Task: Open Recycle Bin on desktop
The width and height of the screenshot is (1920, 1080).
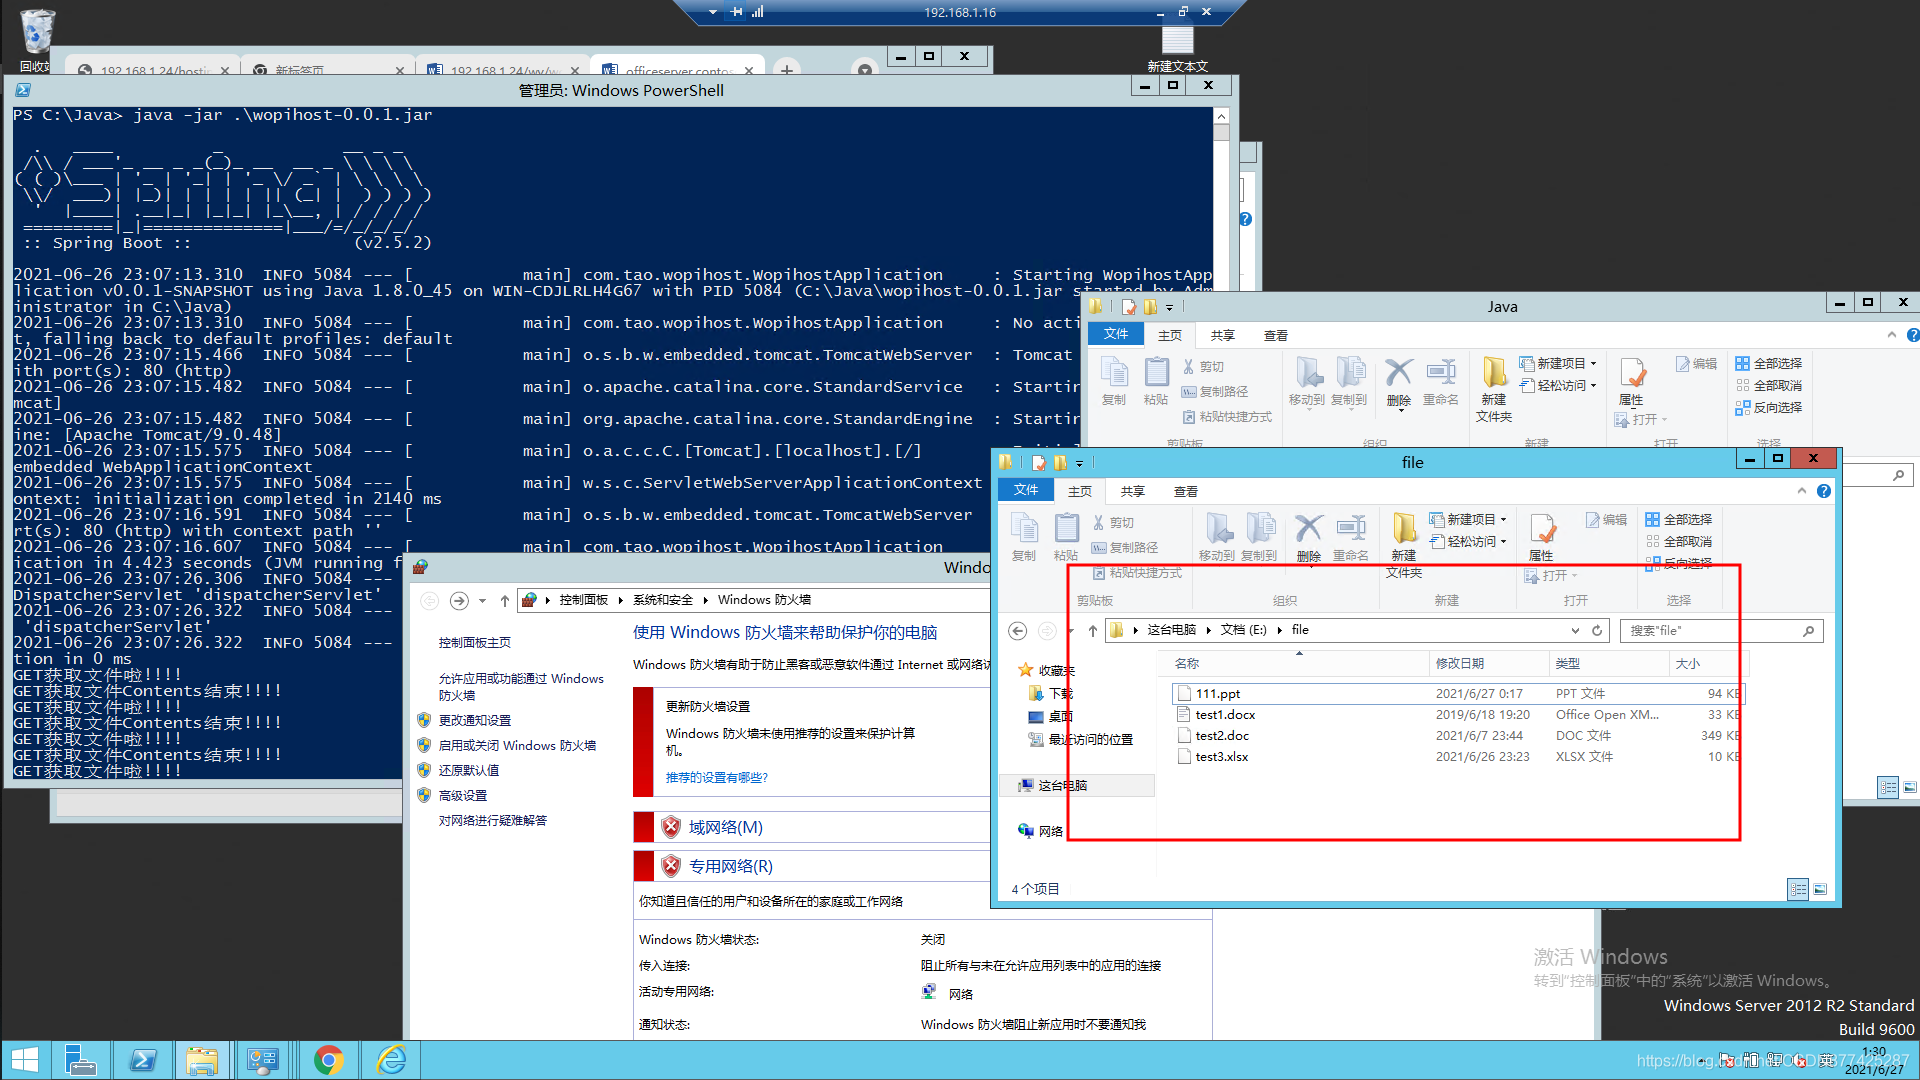Action: [36, 40]
